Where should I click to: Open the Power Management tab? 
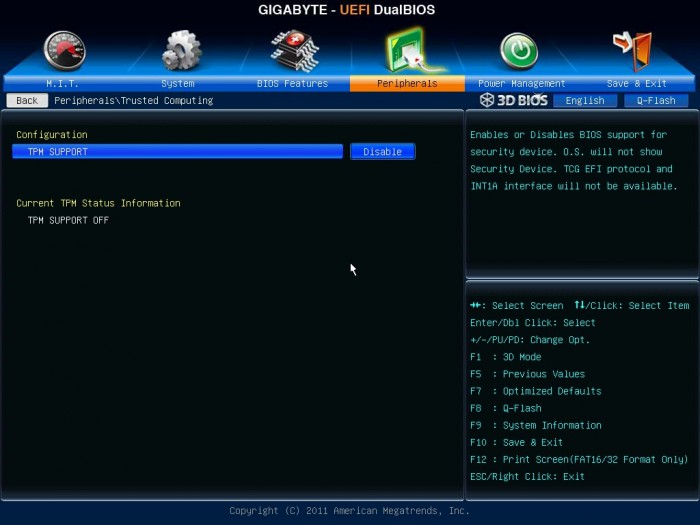(x=521, y=83)
